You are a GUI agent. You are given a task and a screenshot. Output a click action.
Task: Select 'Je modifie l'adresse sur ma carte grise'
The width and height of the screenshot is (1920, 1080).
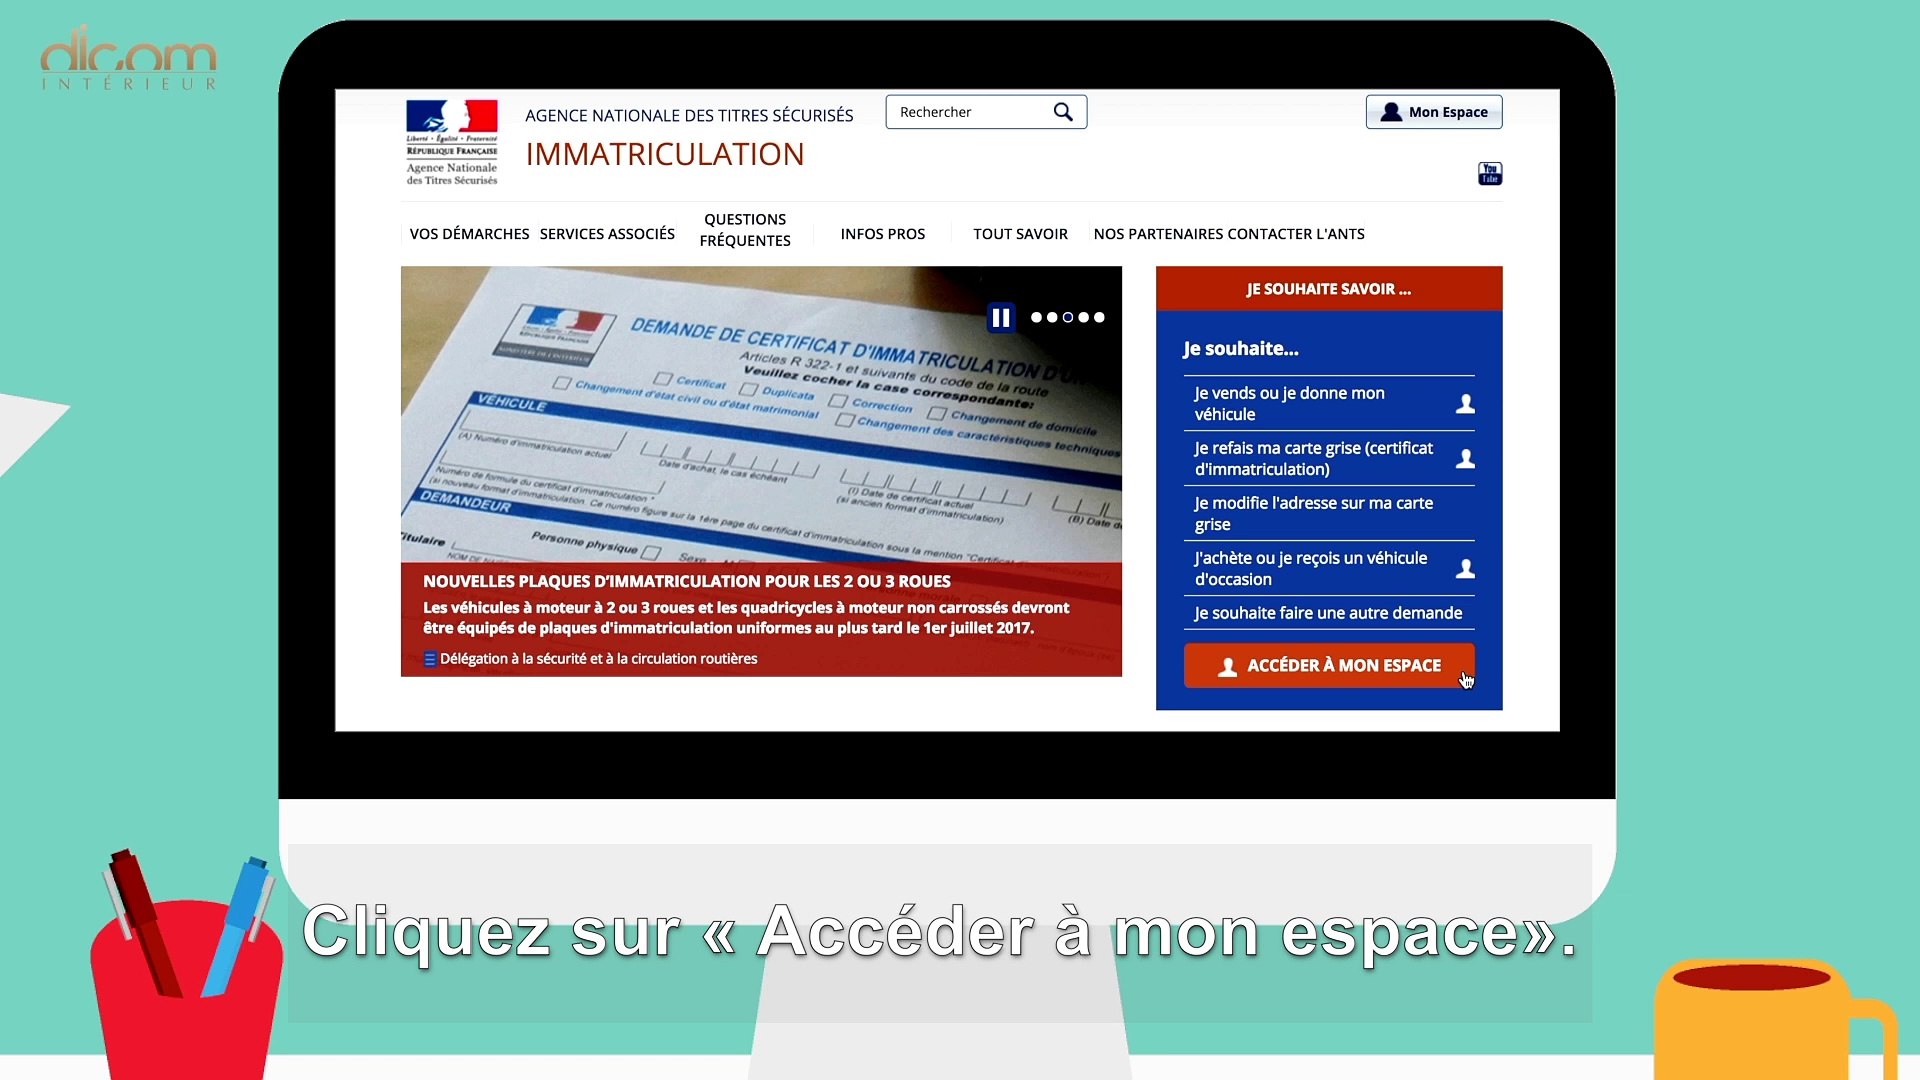tap(1314, 514)
